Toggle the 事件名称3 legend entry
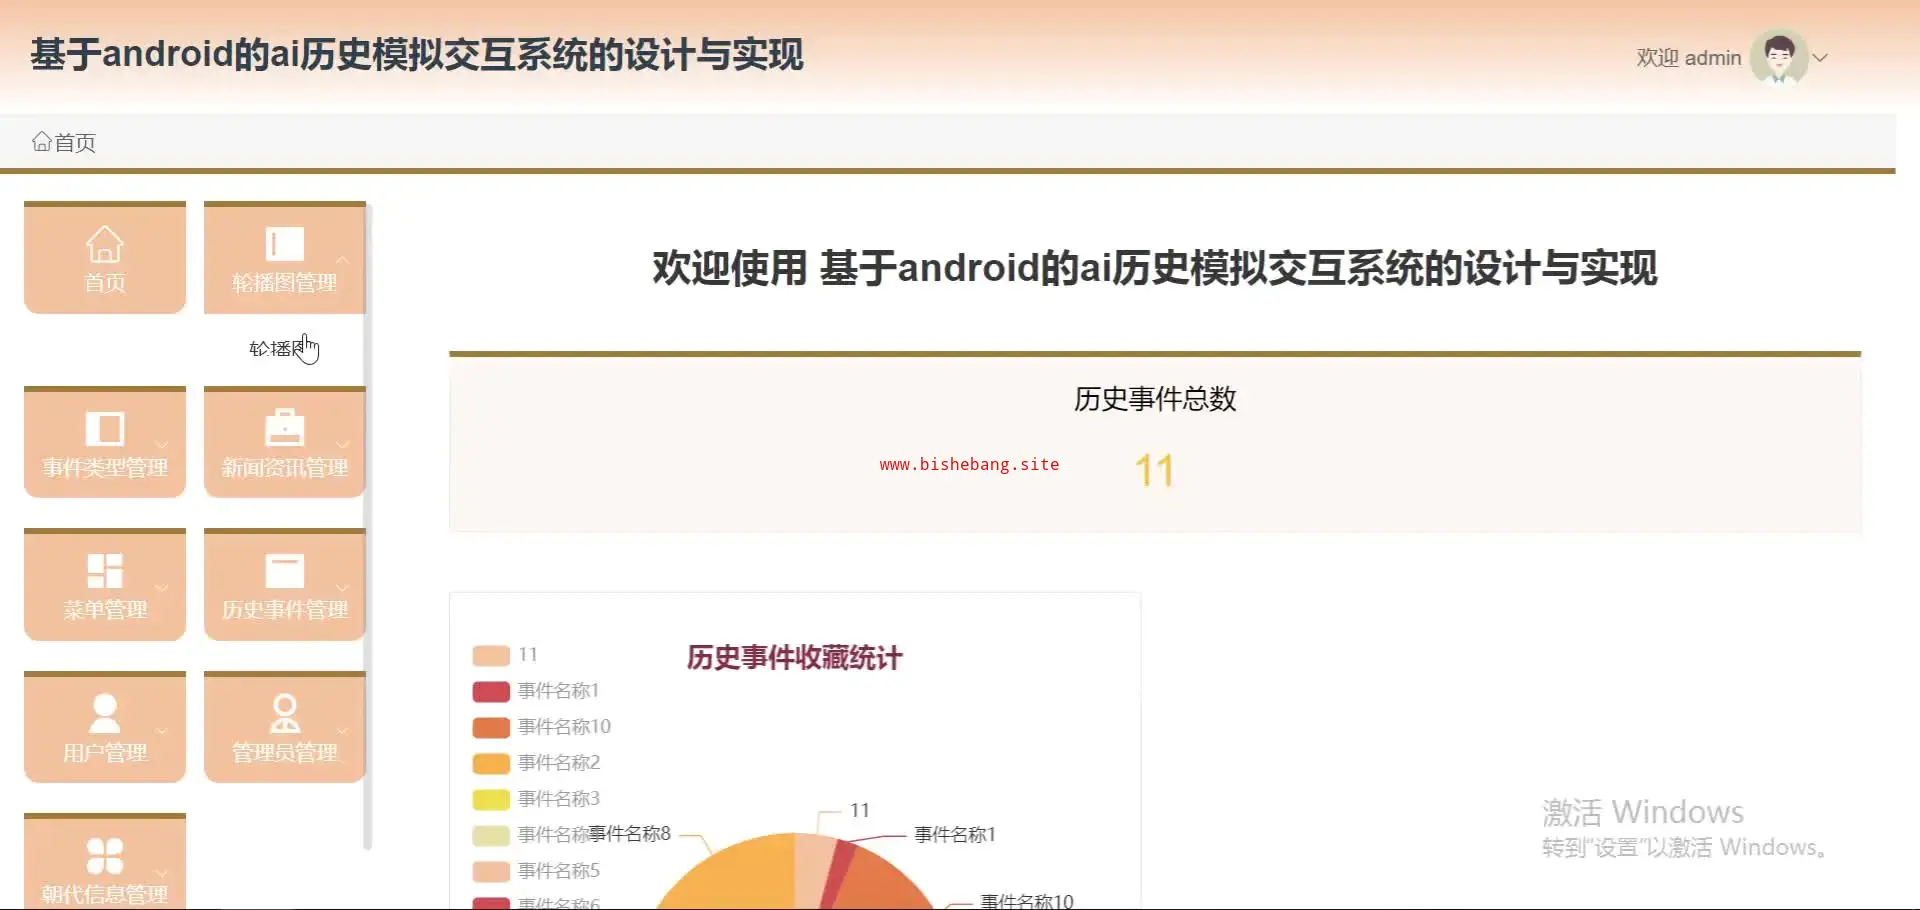 click(536, 799)
